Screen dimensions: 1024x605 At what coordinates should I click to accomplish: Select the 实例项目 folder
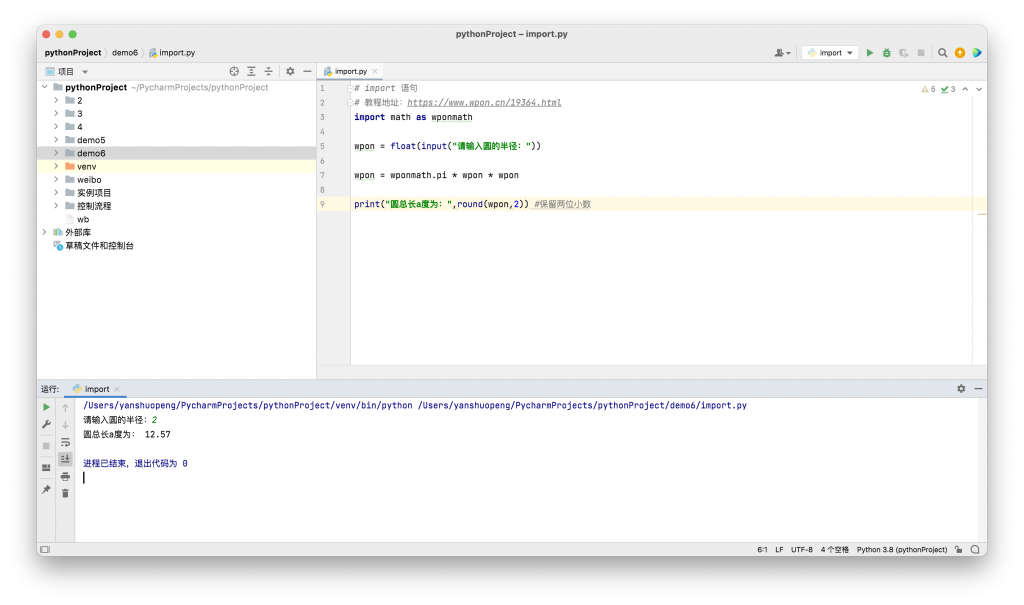[x=94, y=193]
